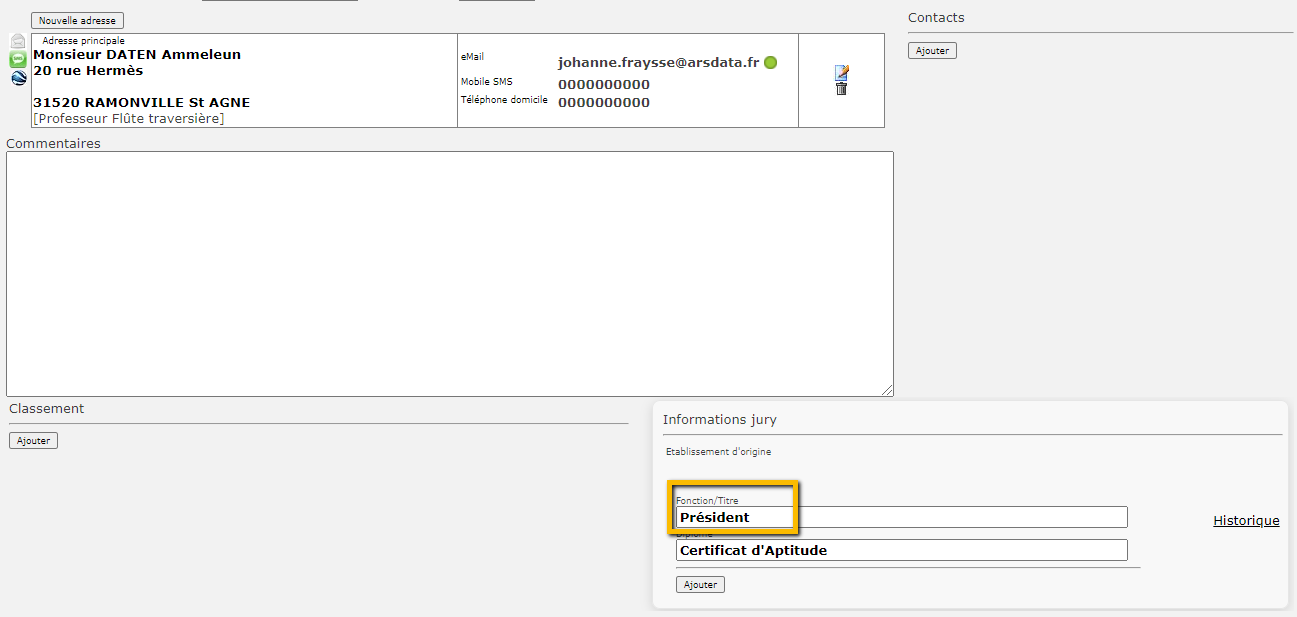Open the Historique link

[1246, 520]
